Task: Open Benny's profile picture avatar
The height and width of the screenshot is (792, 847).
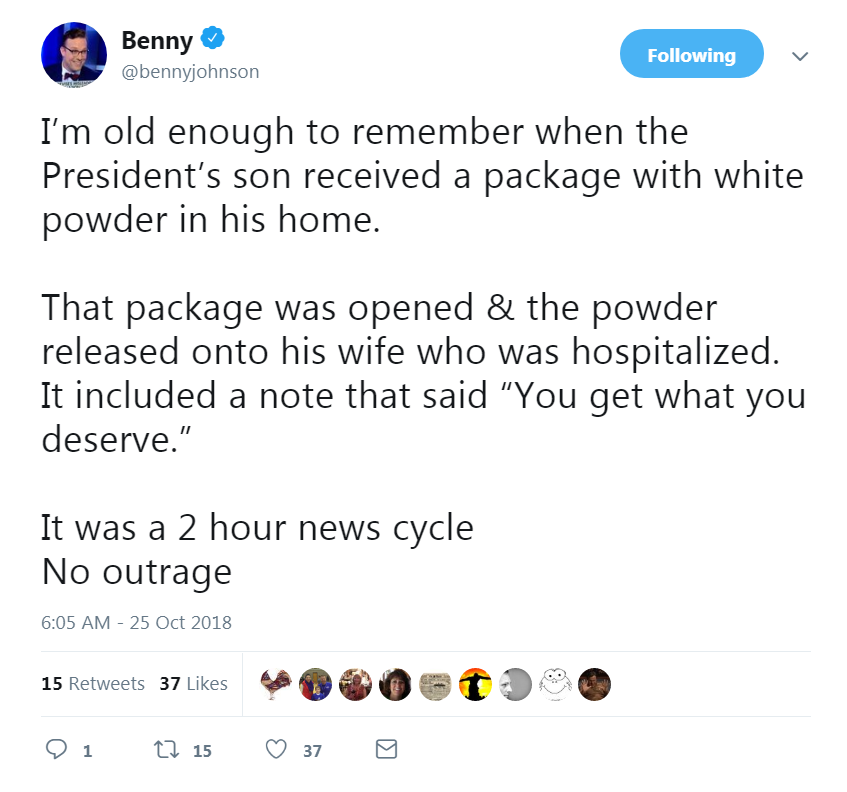Action: (74, 55)
